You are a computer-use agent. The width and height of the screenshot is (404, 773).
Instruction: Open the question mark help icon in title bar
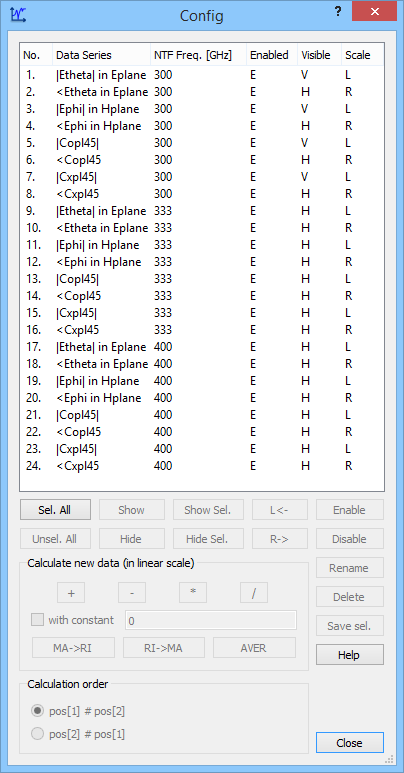[x=338, y=12]
